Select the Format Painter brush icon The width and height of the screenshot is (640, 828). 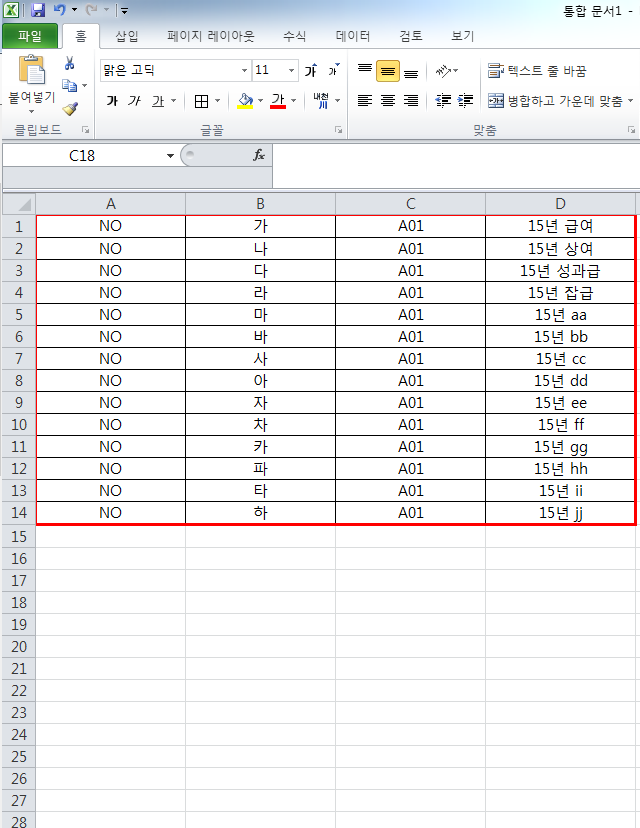click(70, 109)
